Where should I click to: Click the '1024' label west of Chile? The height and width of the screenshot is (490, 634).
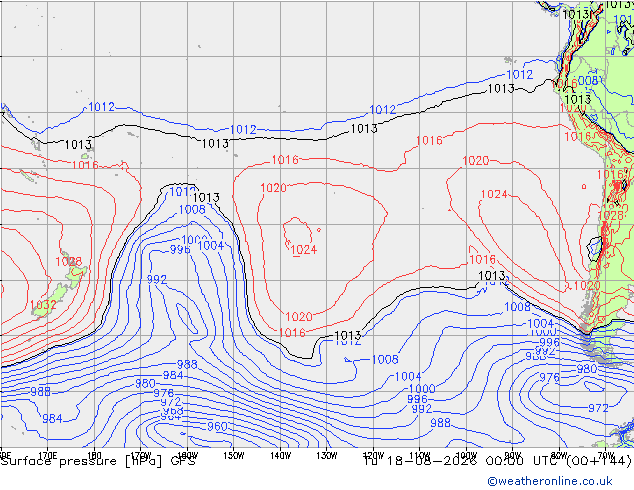(x=494, y=194)
